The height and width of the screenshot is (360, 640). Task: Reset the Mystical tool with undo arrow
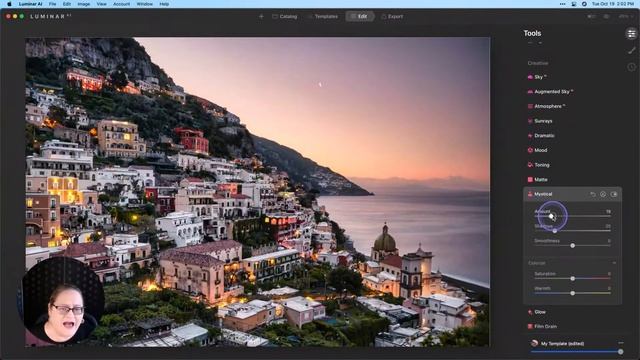[593, 194]
